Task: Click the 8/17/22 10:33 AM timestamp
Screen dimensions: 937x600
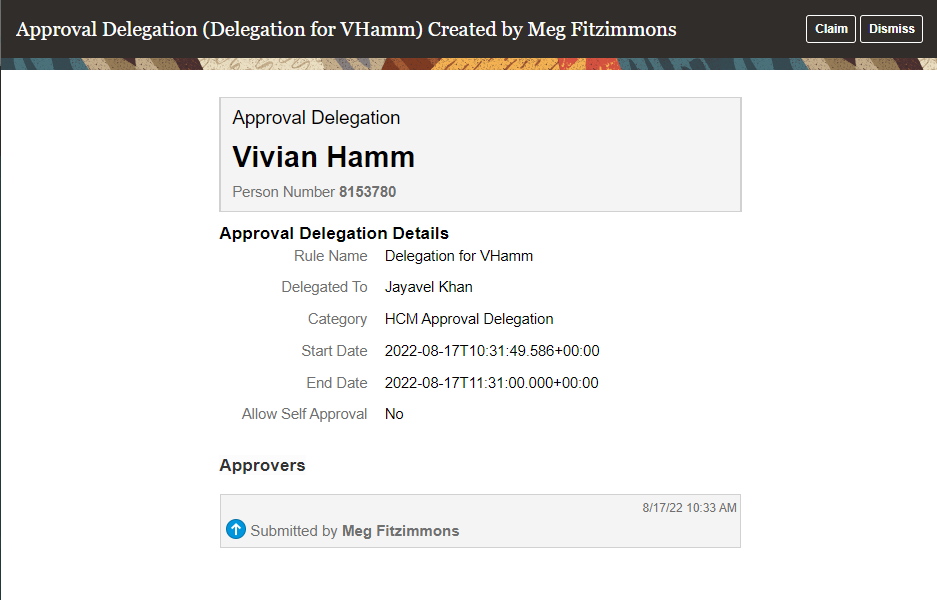Action: pos(689,508)
